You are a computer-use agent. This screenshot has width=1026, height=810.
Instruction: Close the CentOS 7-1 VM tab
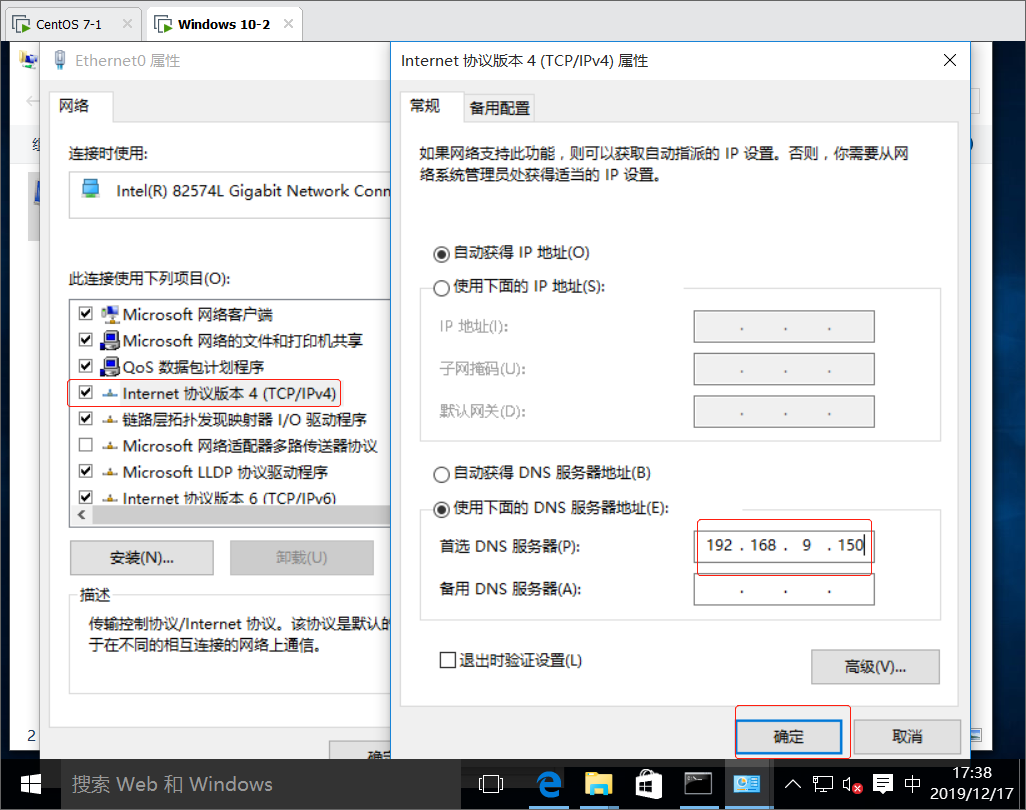click(x=127, y=24)
